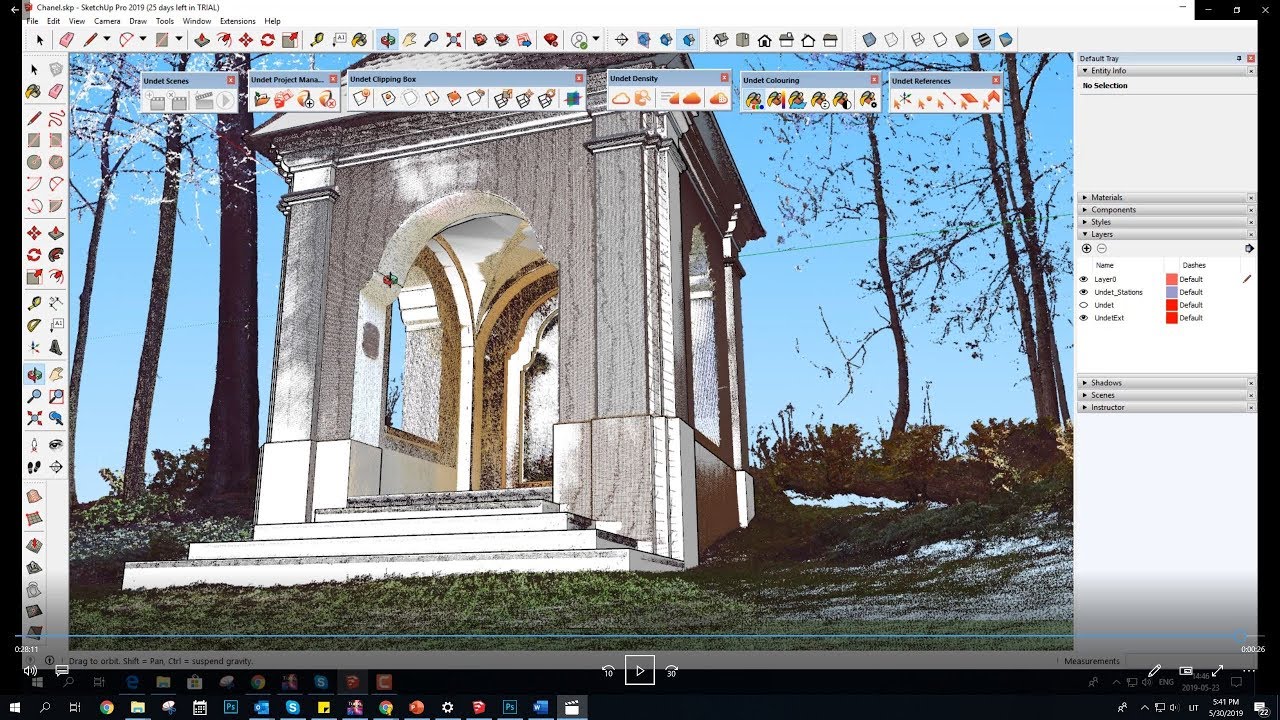Click the colored cube in Undet Clipping Box
The image size is (1280, 720).
[x=572, y=98]
